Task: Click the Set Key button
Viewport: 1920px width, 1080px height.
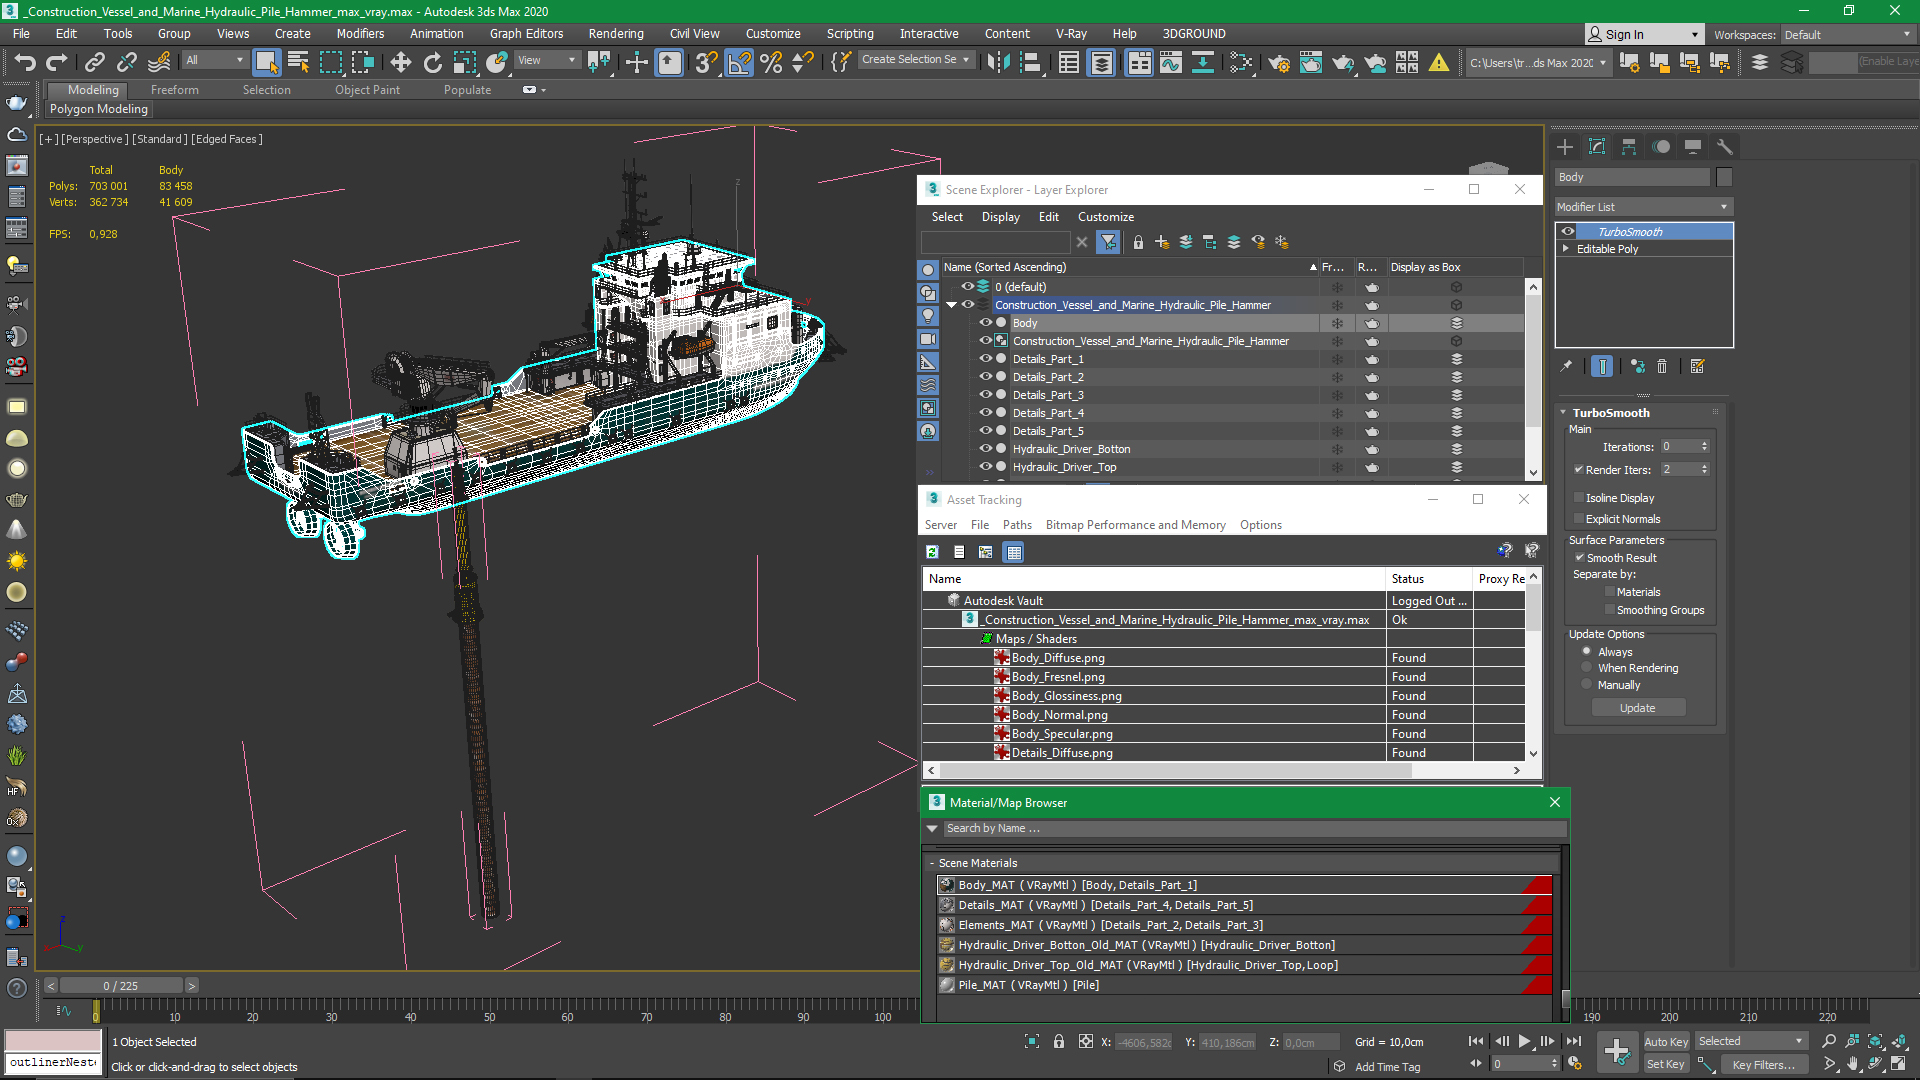Action: pyautogui.click(x=1665, y=1064)
